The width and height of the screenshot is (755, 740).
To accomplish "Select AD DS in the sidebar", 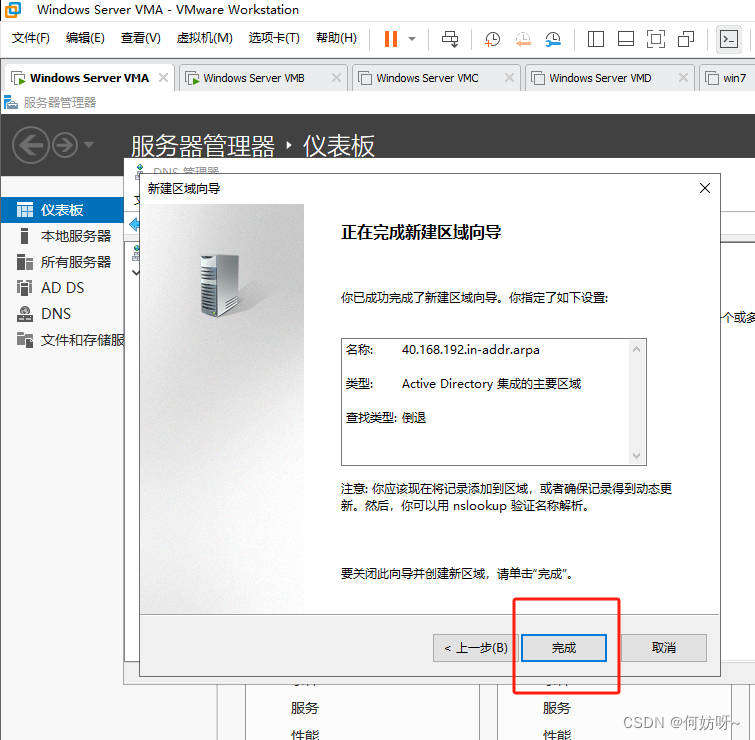I will [x=62, y=288].
